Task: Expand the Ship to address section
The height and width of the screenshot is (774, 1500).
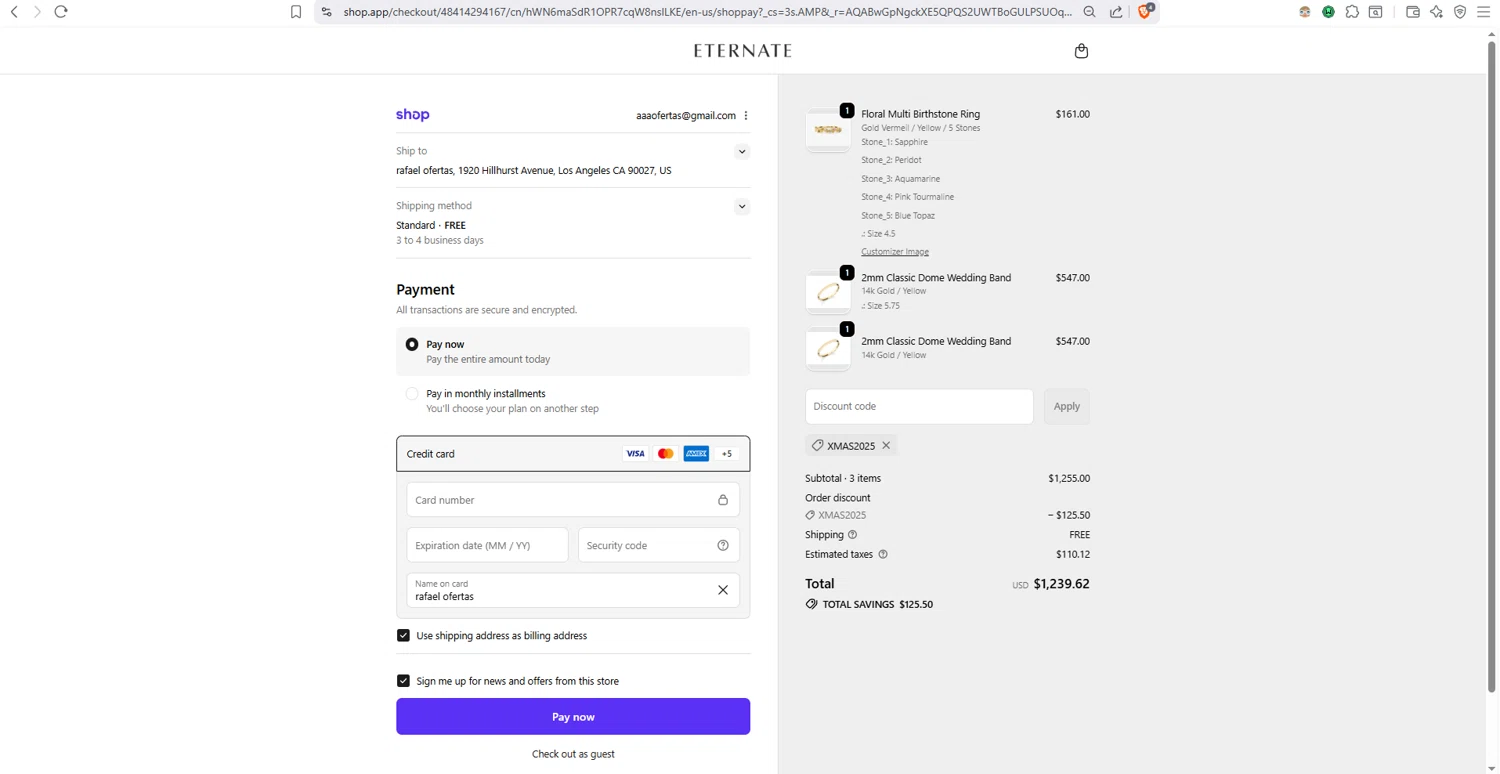Action: (x=742, y=152)
